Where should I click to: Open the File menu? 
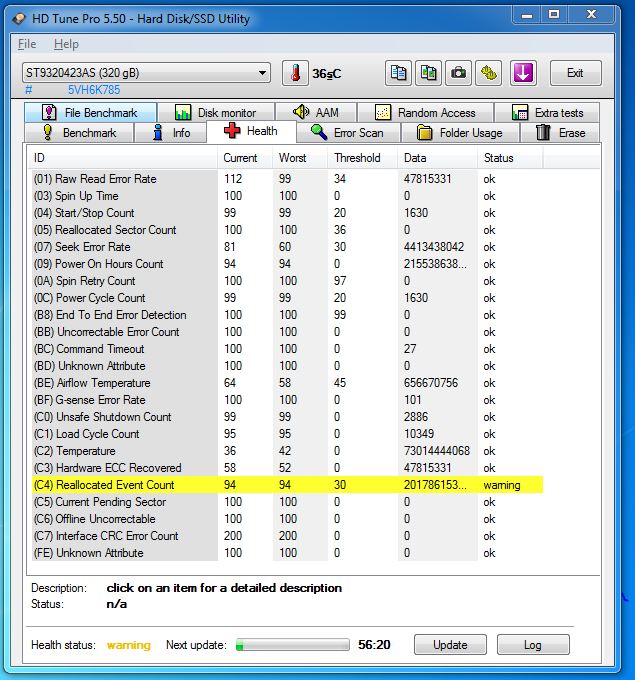pos(27,44)
